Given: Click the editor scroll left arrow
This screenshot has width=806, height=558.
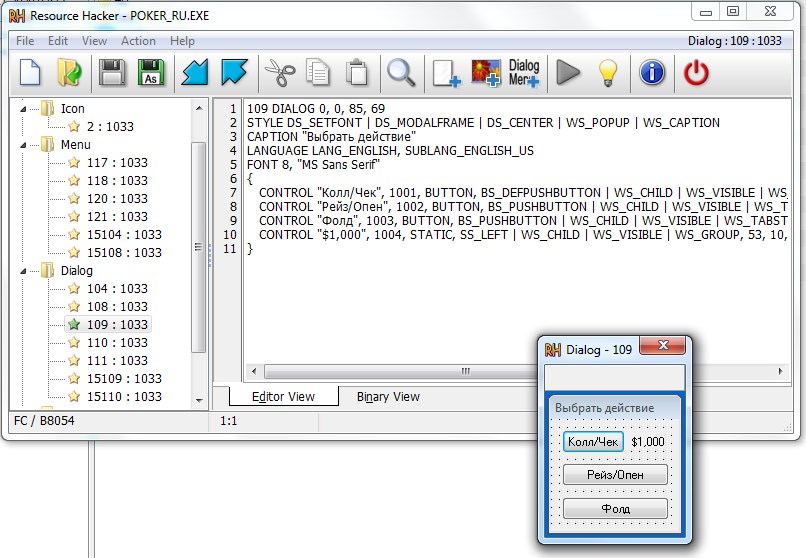Looking at the screenshot, I should 253,371.
